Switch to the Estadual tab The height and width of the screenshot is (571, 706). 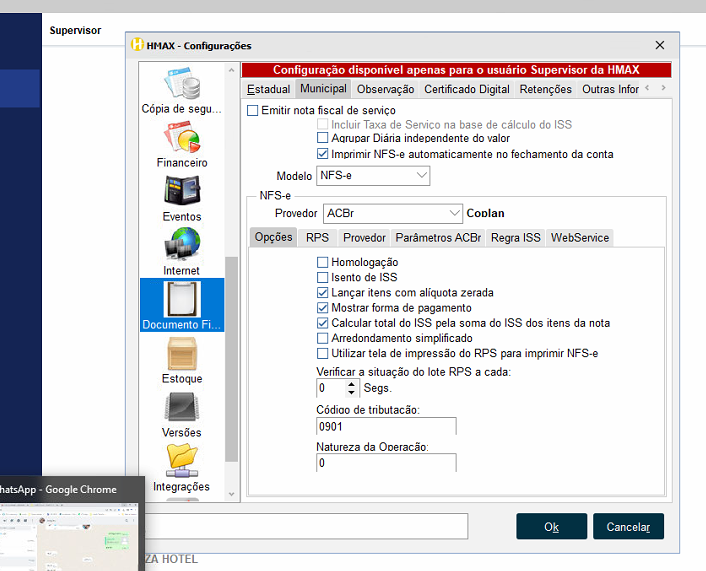[268, 89]
